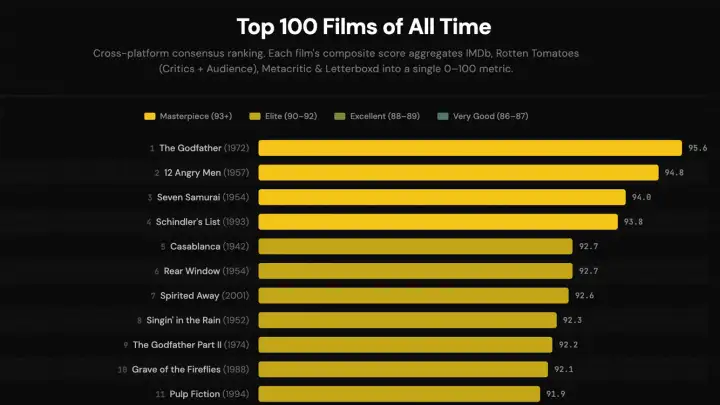The image size is (720, 405).
Task: Click the Pulp Fiction (1994) bar
Action: 399,393
